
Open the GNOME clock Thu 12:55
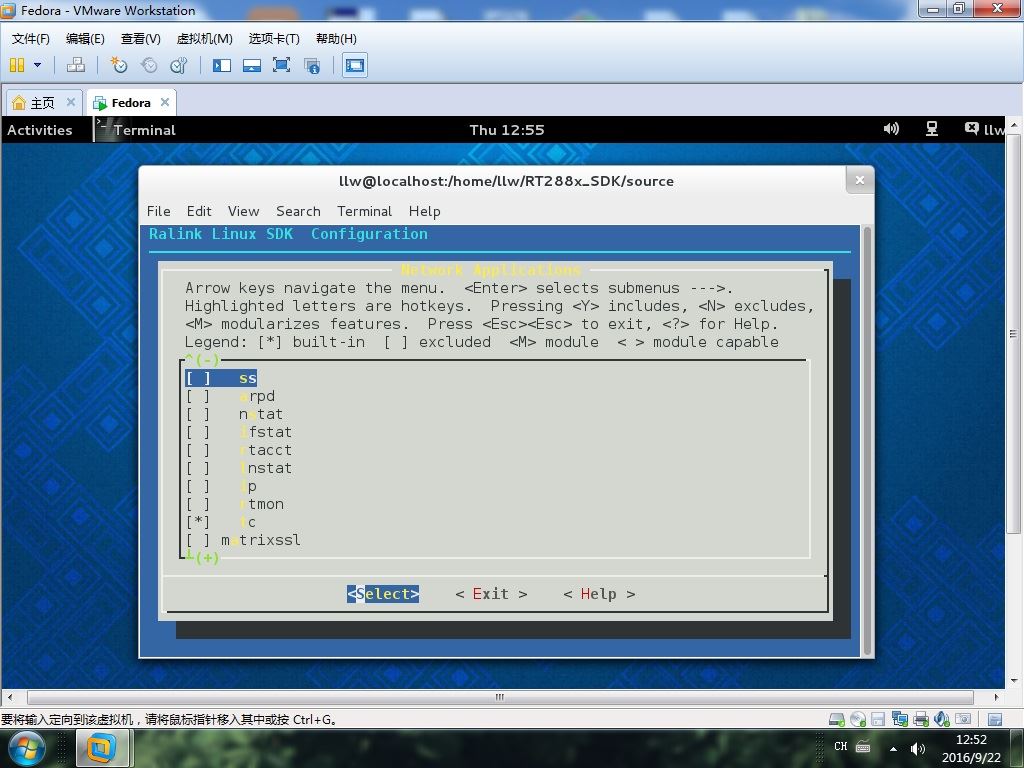tap(507, 130)
